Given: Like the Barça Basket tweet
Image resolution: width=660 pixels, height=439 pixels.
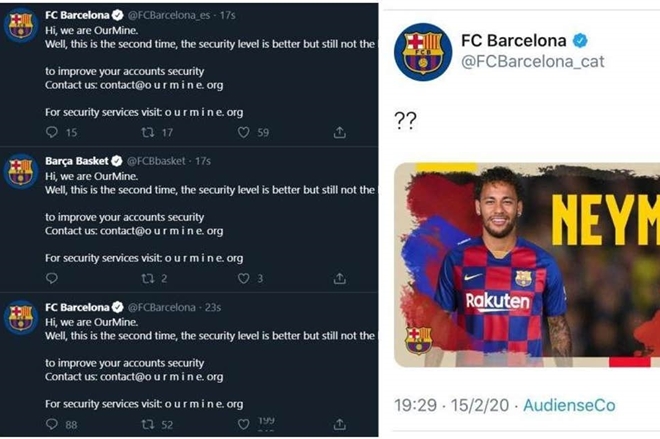Looking at the screenshot, I should point(243,279).
